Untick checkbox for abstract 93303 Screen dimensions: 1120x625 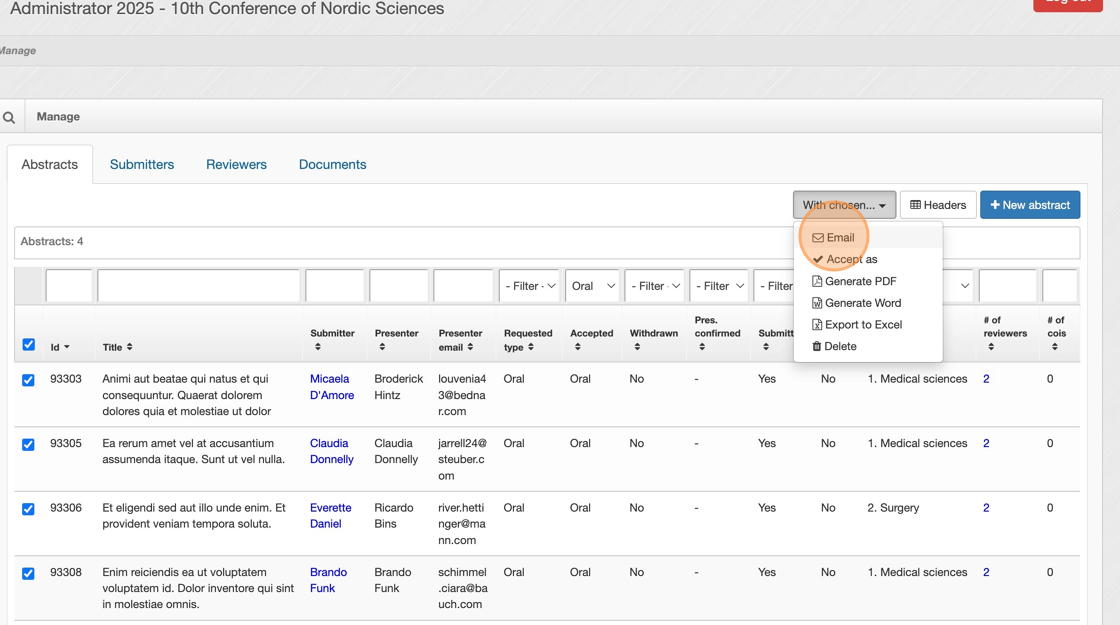pos(29,380)
